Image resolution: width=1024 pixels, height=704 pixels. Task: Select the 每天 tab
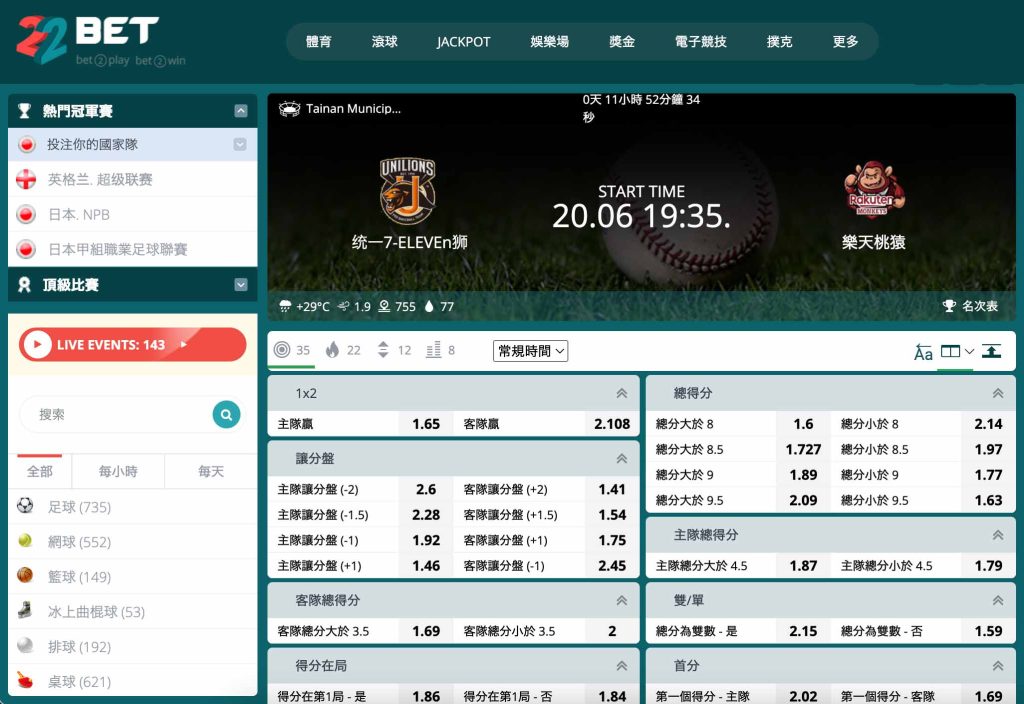coord(211,472)
